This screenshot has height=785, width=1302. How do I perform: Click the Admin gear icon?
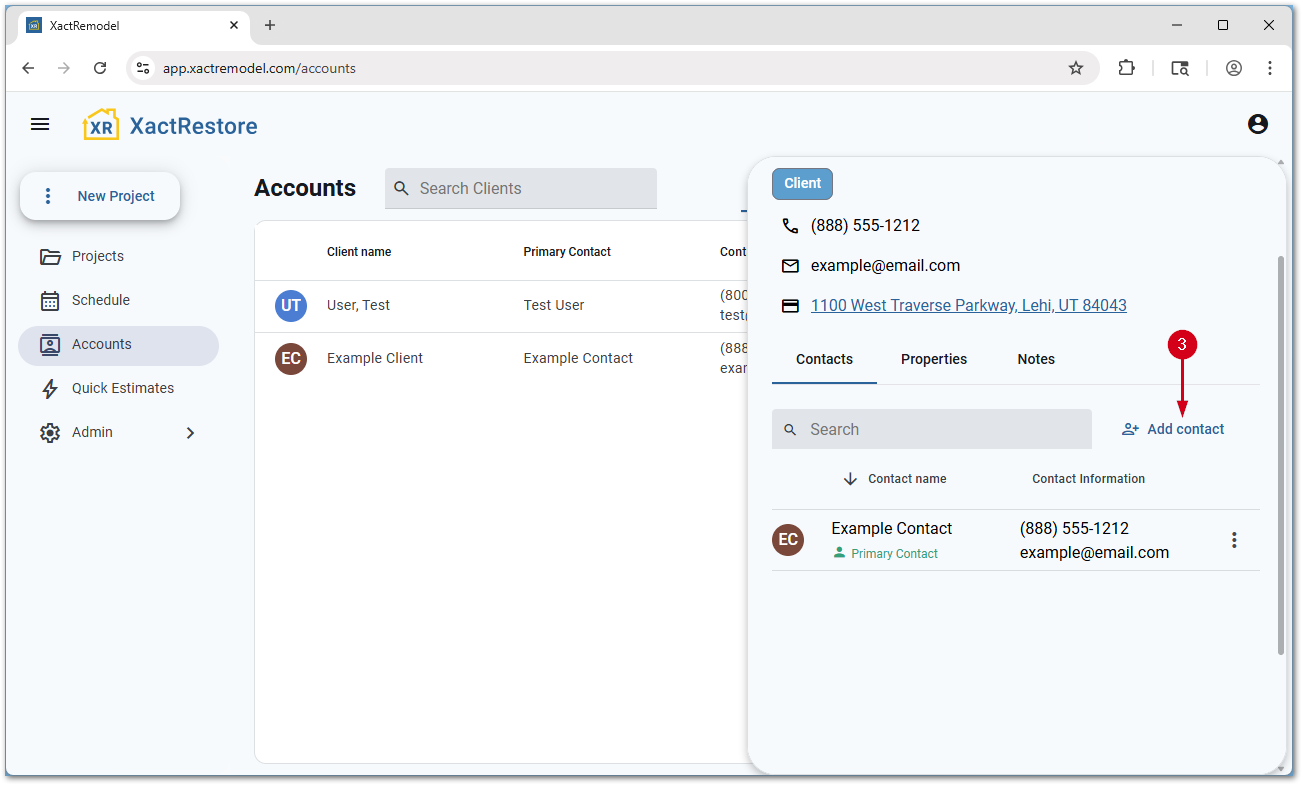(x=50, y=433)
